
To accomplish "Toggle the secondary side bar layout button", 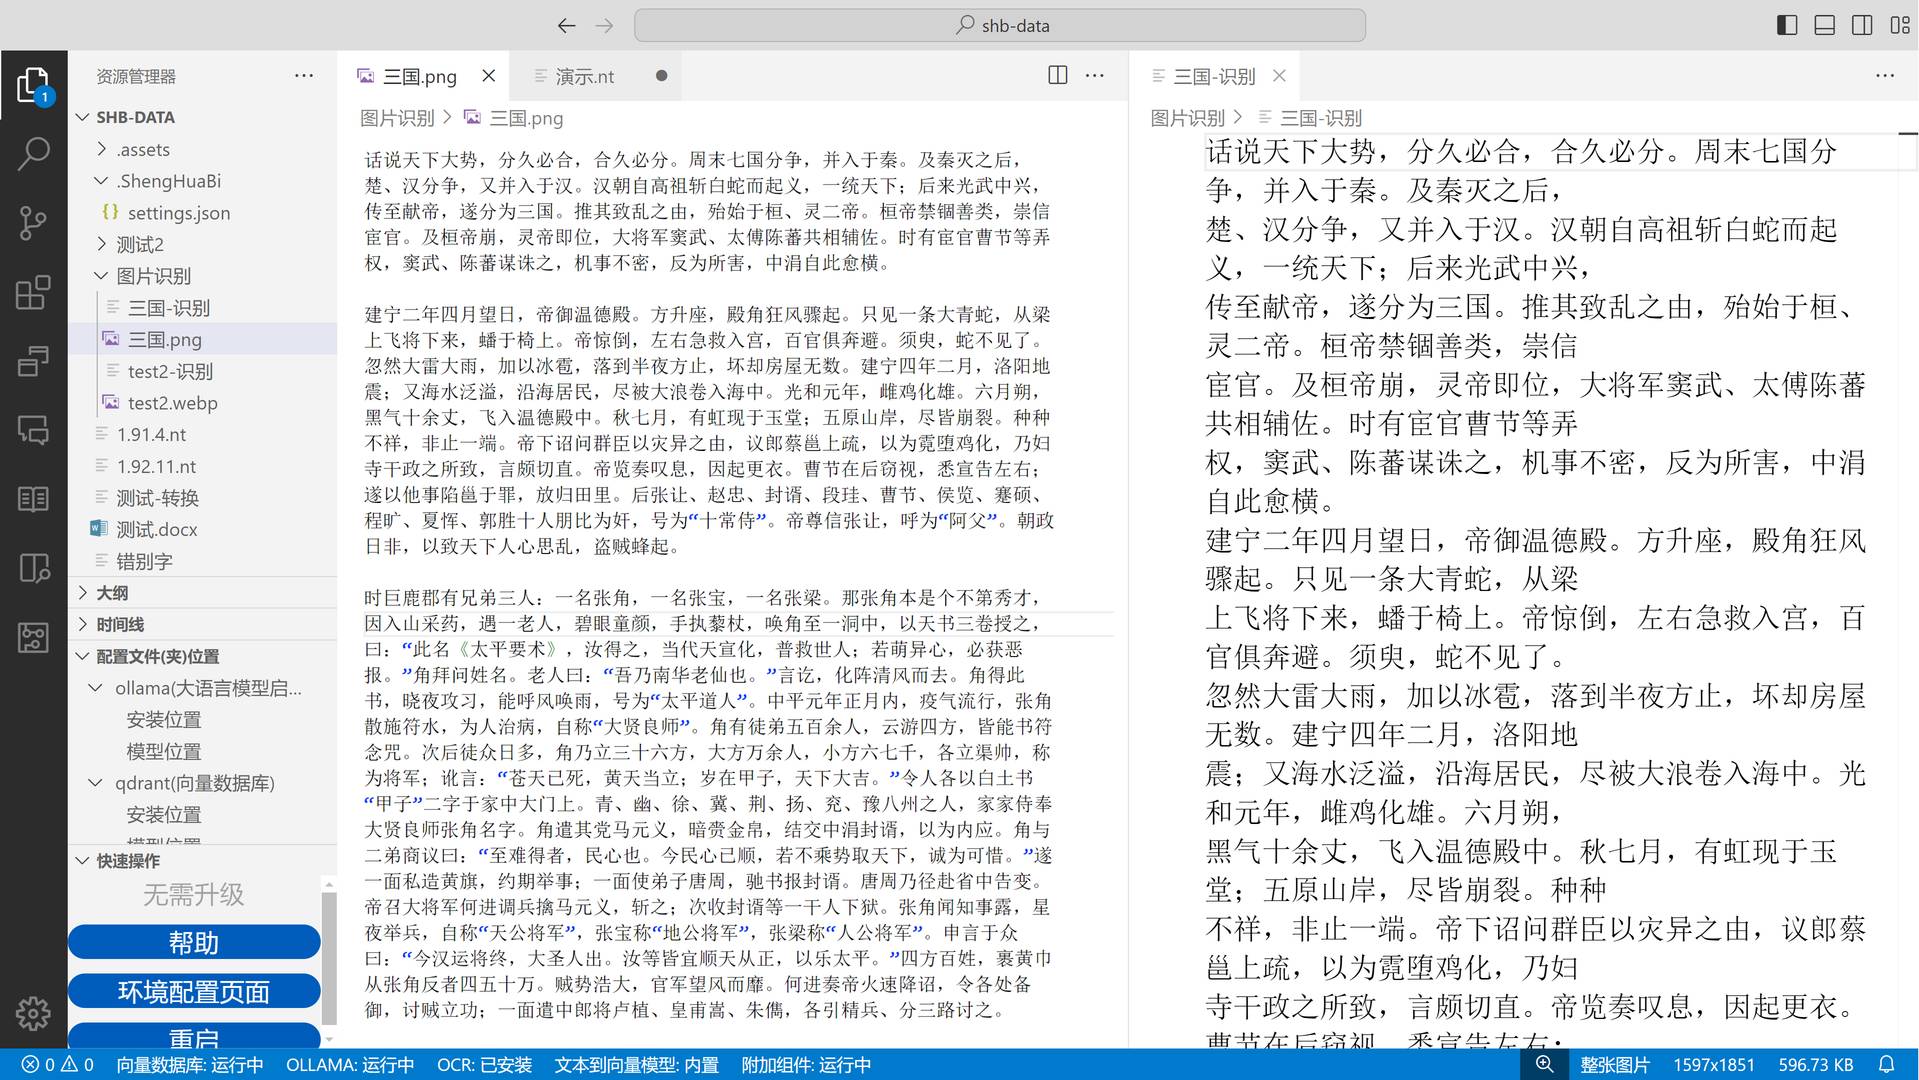I will pyautogui.click(x=1861, y=26).
